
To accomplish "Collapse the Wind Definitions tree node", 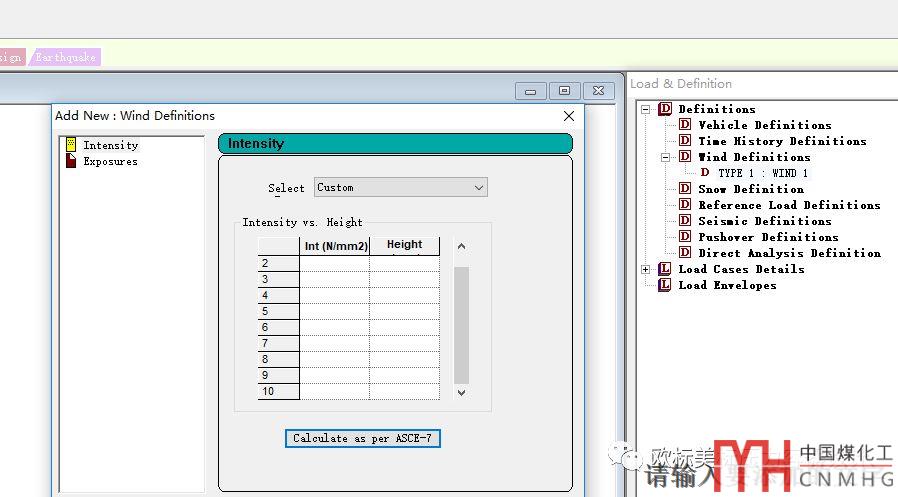I will (x=666, y=157).
